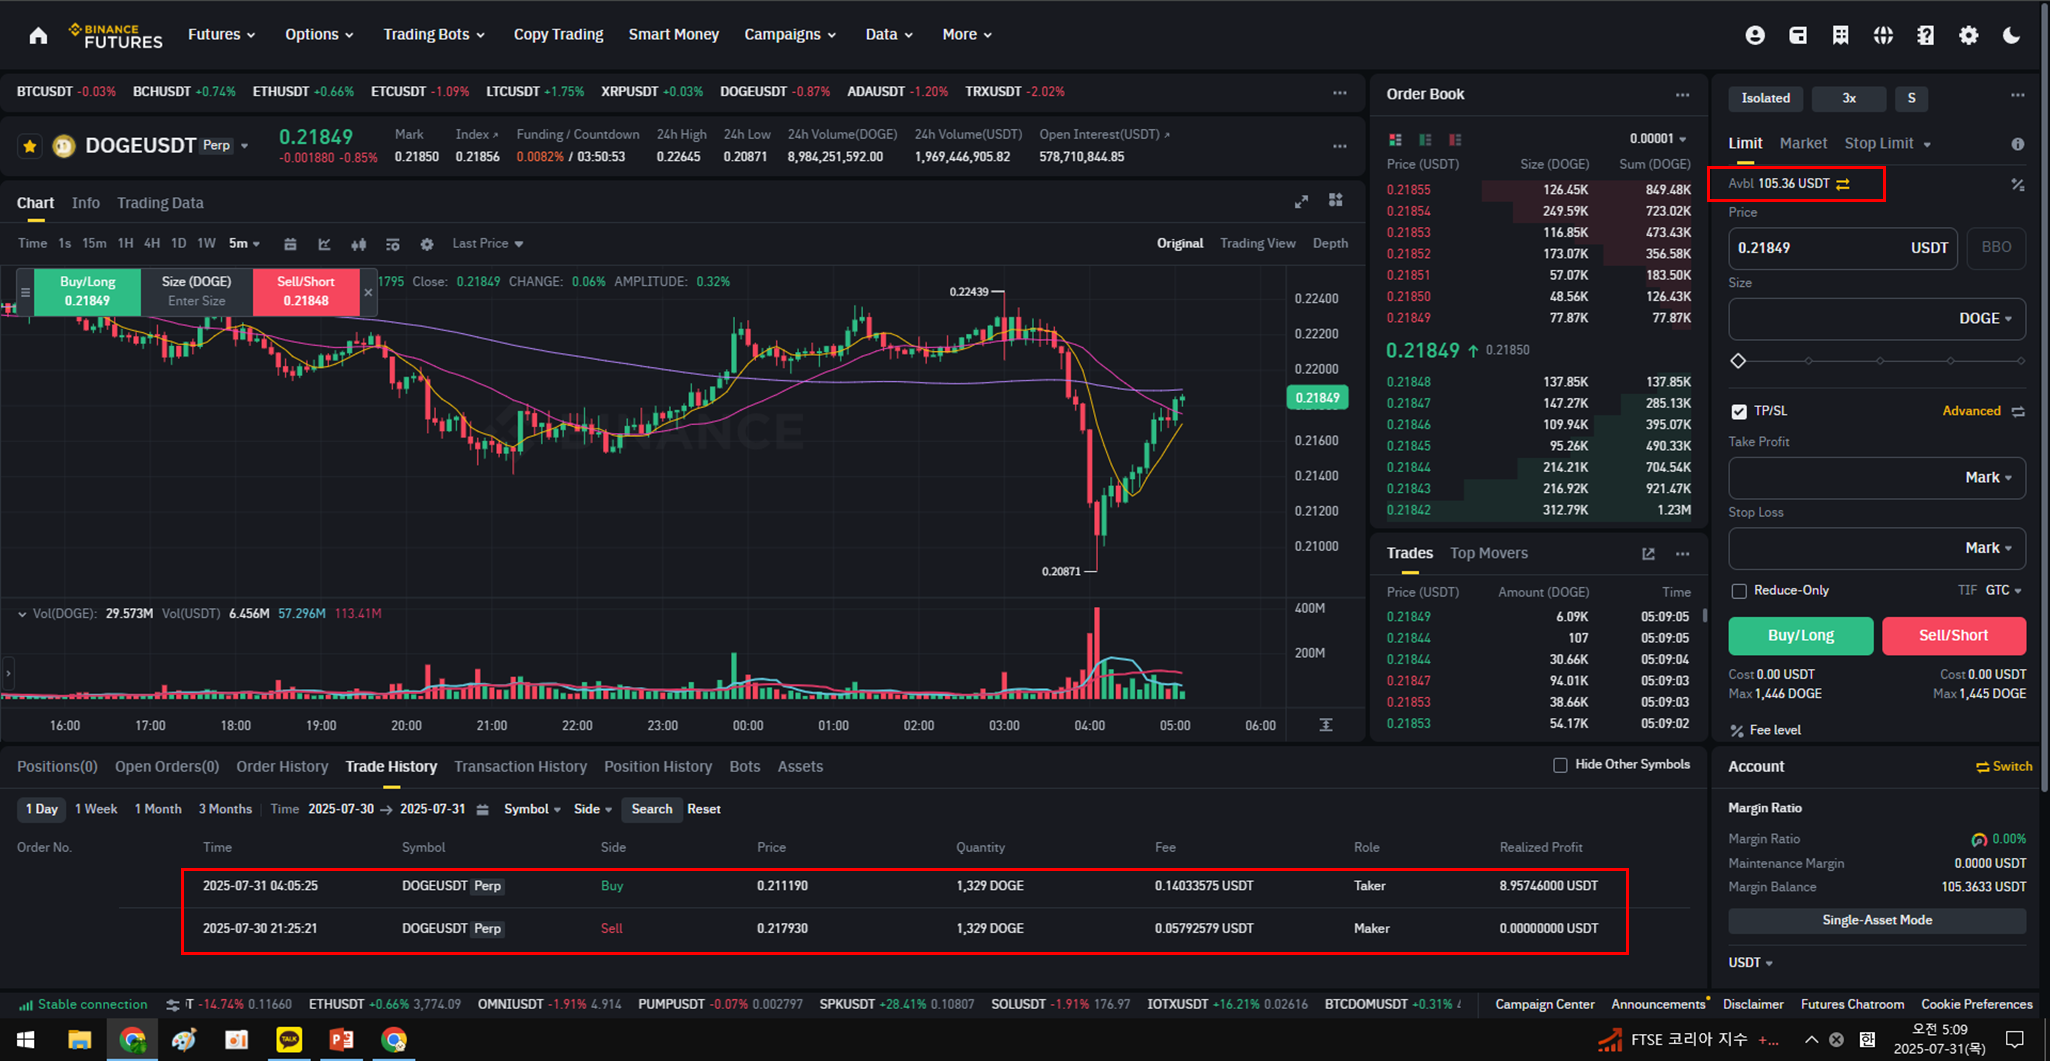
Task: Open the symbol header more options
Action: [1340, 146]
